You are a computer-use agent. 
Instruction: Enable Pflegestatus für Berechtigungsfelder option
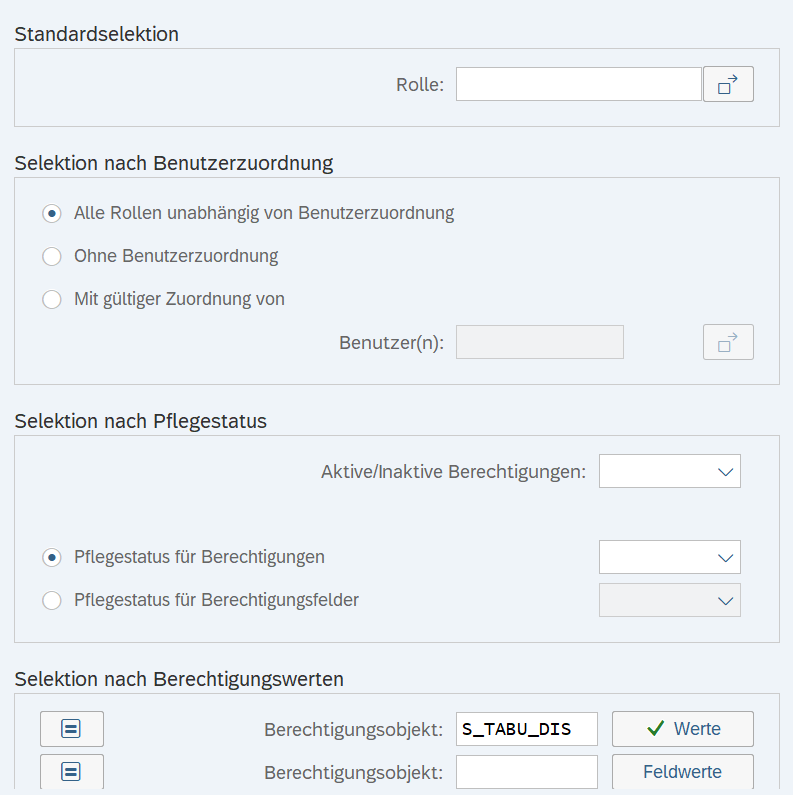tap(52, 601)
